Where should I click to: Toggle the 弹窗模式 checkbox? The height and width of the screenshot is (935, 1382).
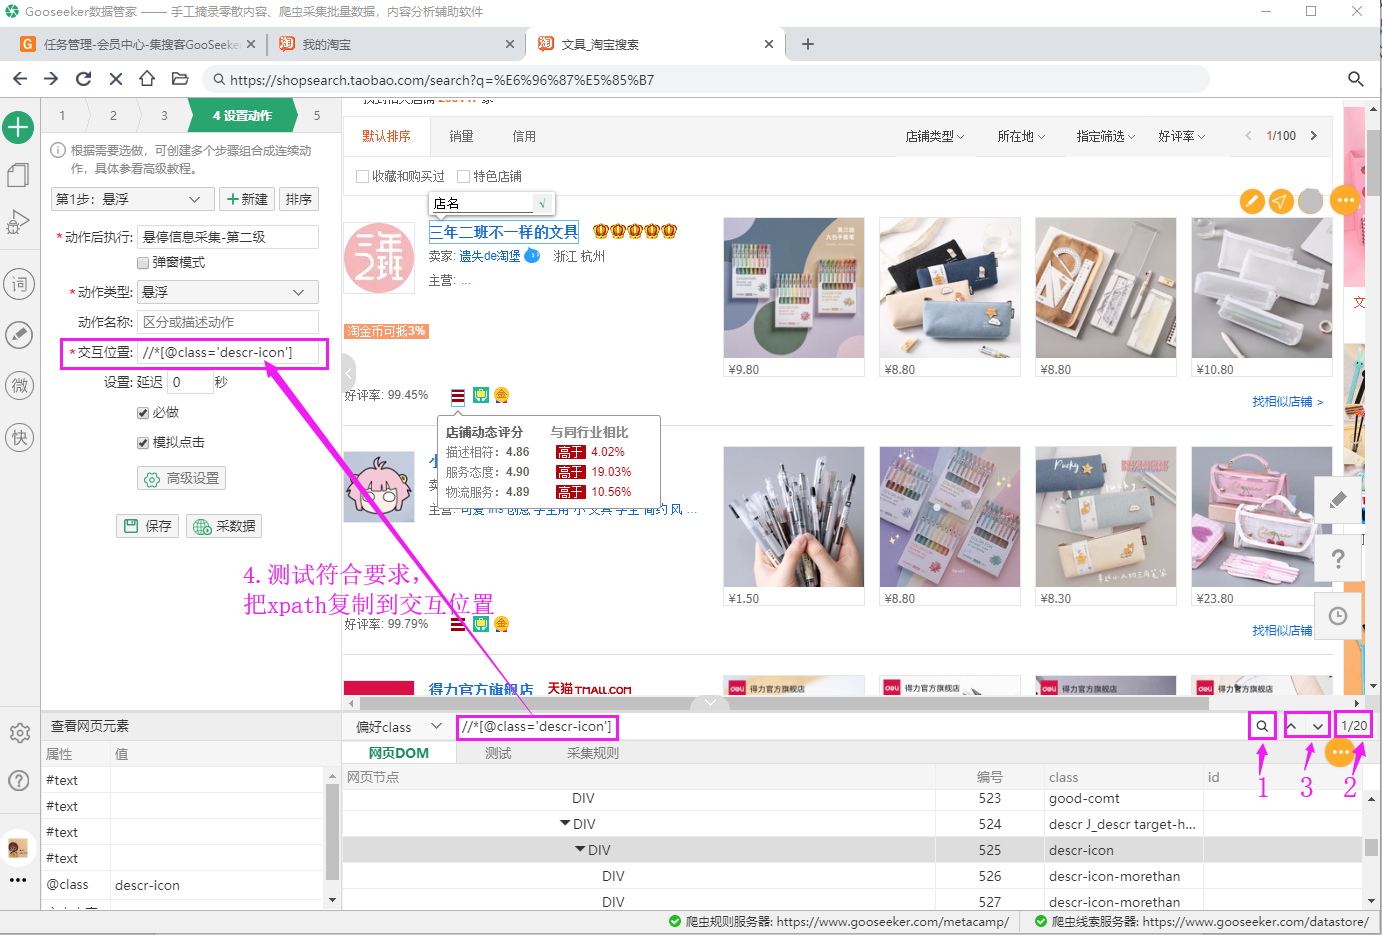coord(143,262)
